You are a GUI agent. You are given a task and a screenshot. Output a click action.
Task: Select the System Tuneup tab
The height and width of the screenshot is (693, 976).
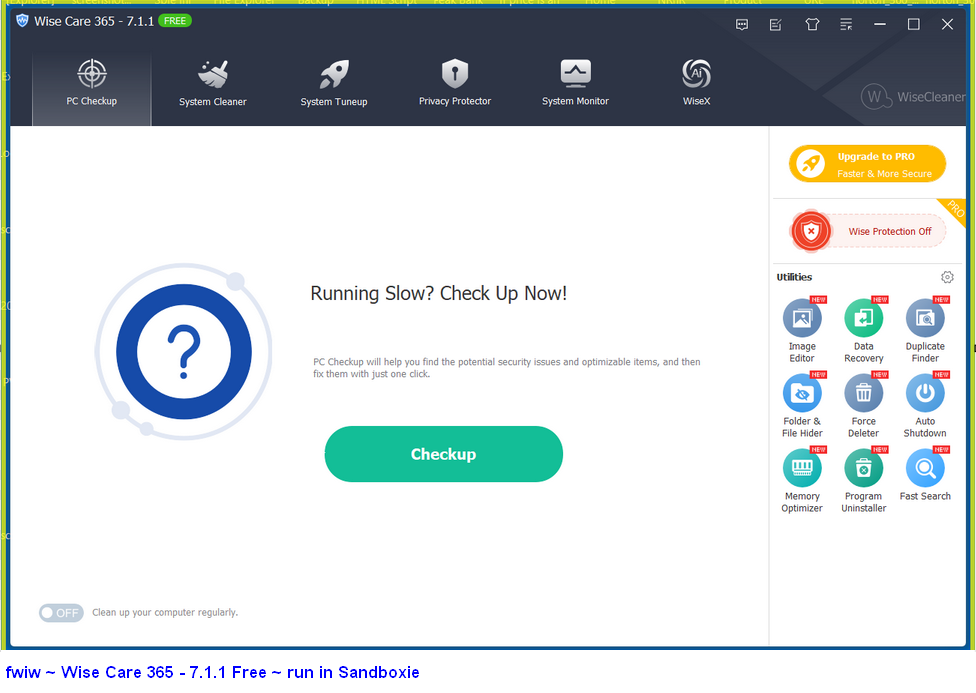pyautogui.click(x=334, y=83)
